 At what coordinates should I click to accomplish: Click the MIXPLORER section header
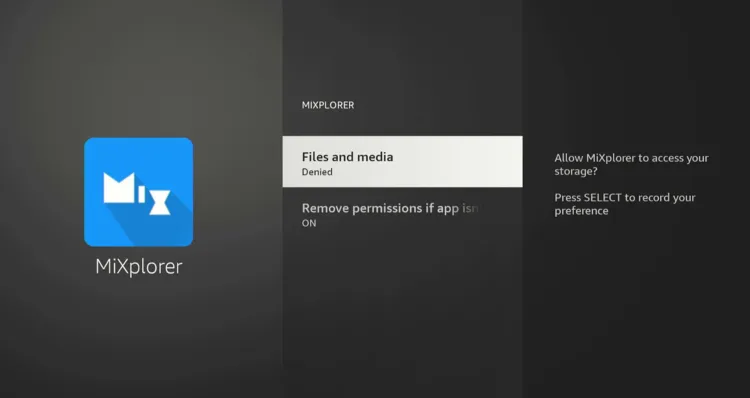[x=328, y=105]
